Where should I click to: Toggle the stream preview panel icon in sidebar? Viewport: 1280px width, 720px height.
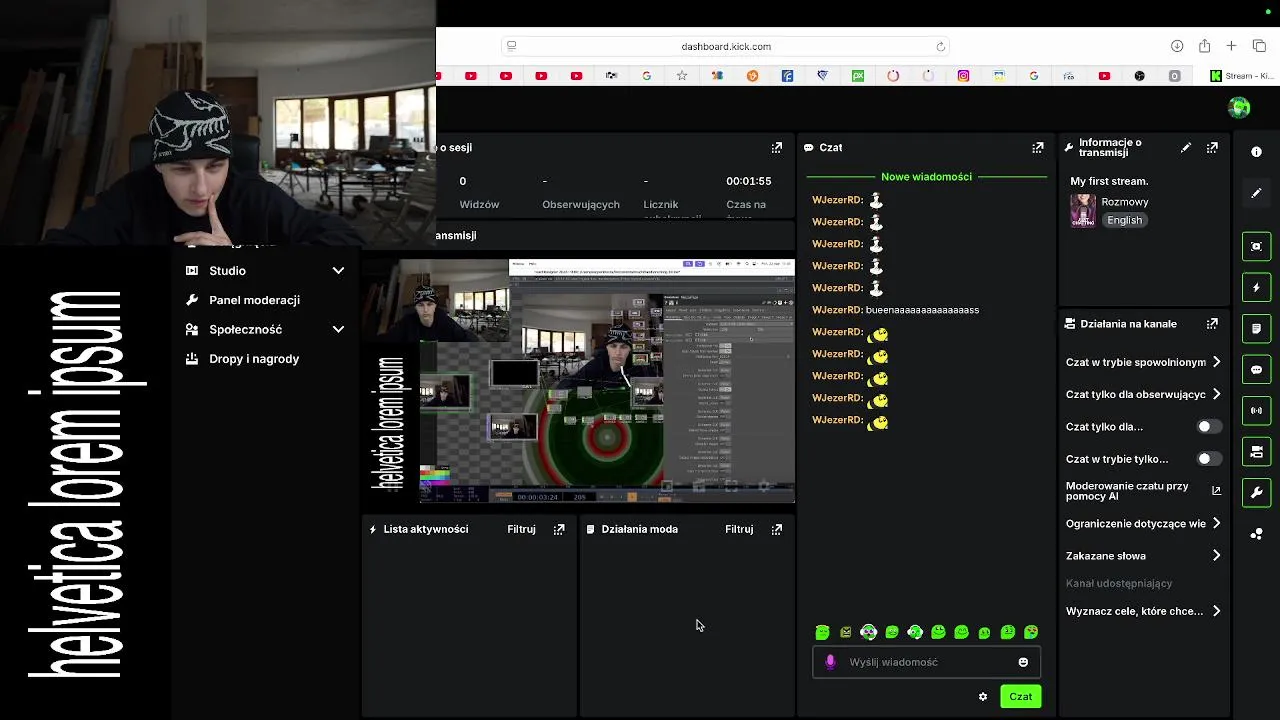pos(1257,246)
